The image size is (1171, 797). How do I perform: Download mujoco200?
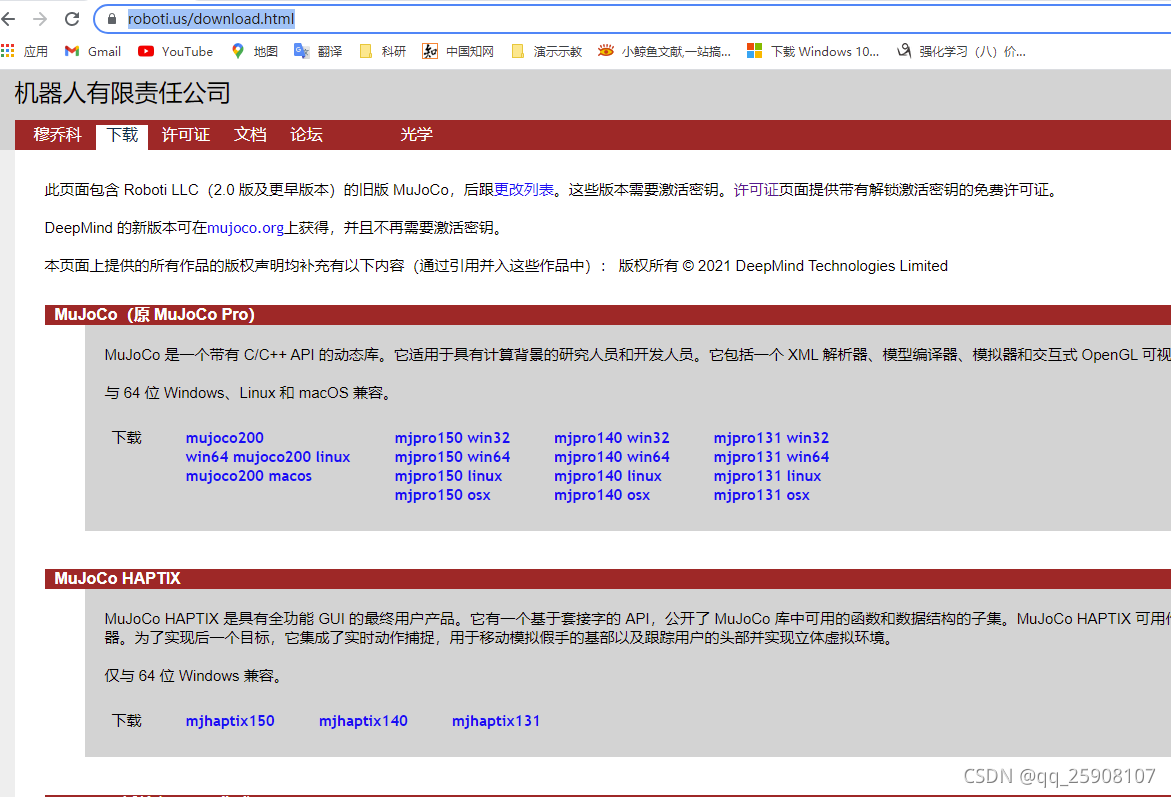tap(224, 437)
